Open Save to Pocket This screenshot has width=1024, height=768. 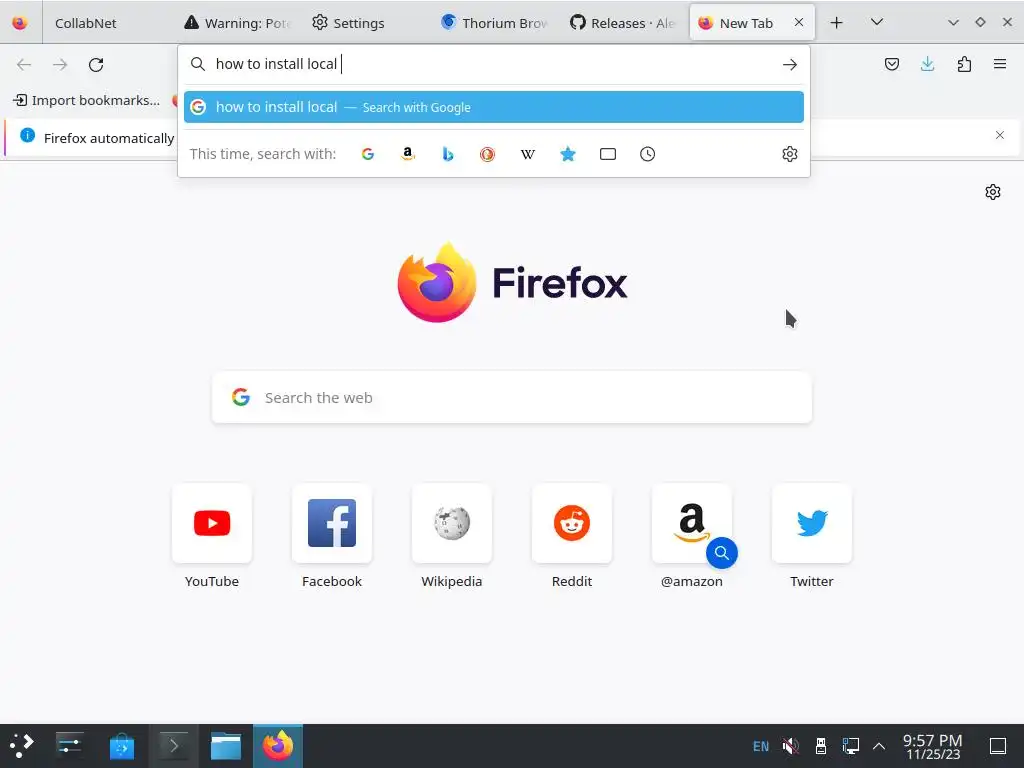[x=891, y=64]
